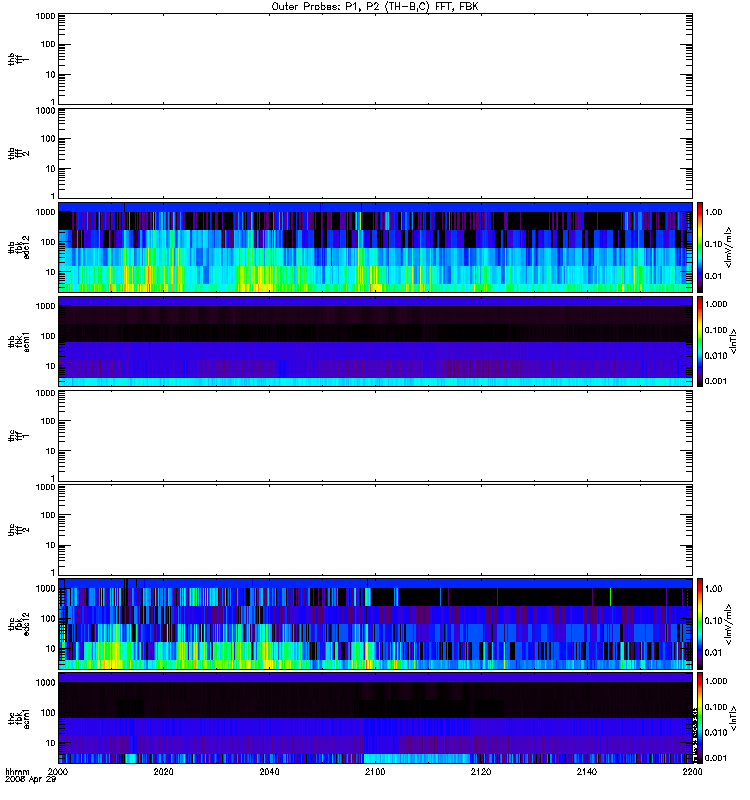Click the 'thb fbk scm1' y-axis label
750x800 pixels.
[19, 341]
